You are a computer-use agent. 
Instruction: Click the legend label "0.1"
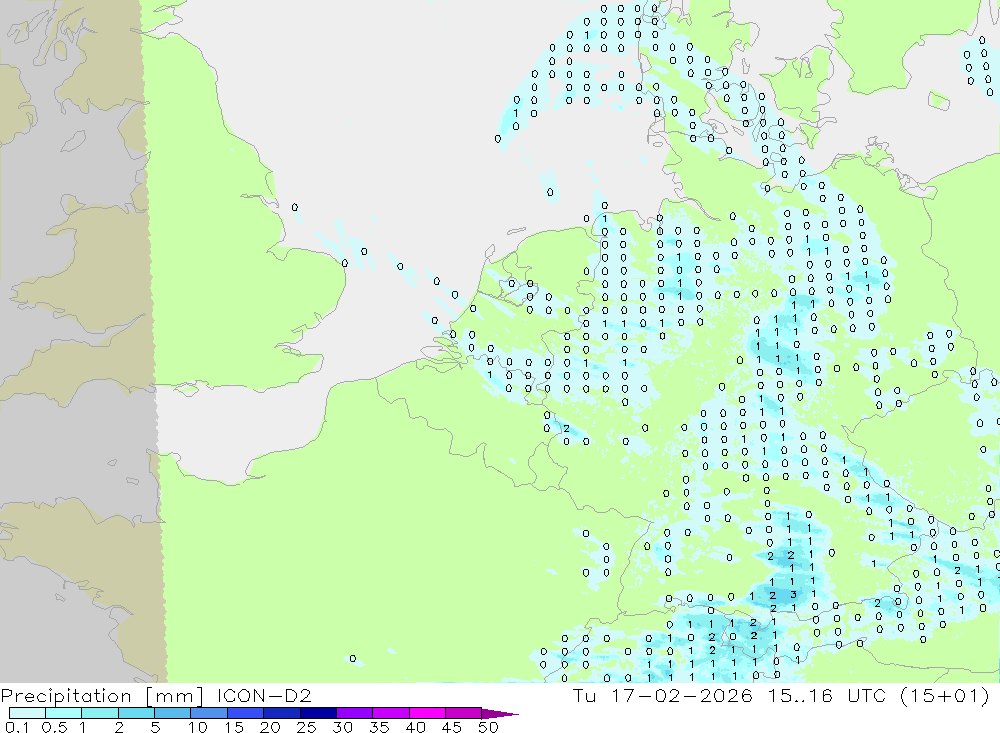(x=17, y=727)
